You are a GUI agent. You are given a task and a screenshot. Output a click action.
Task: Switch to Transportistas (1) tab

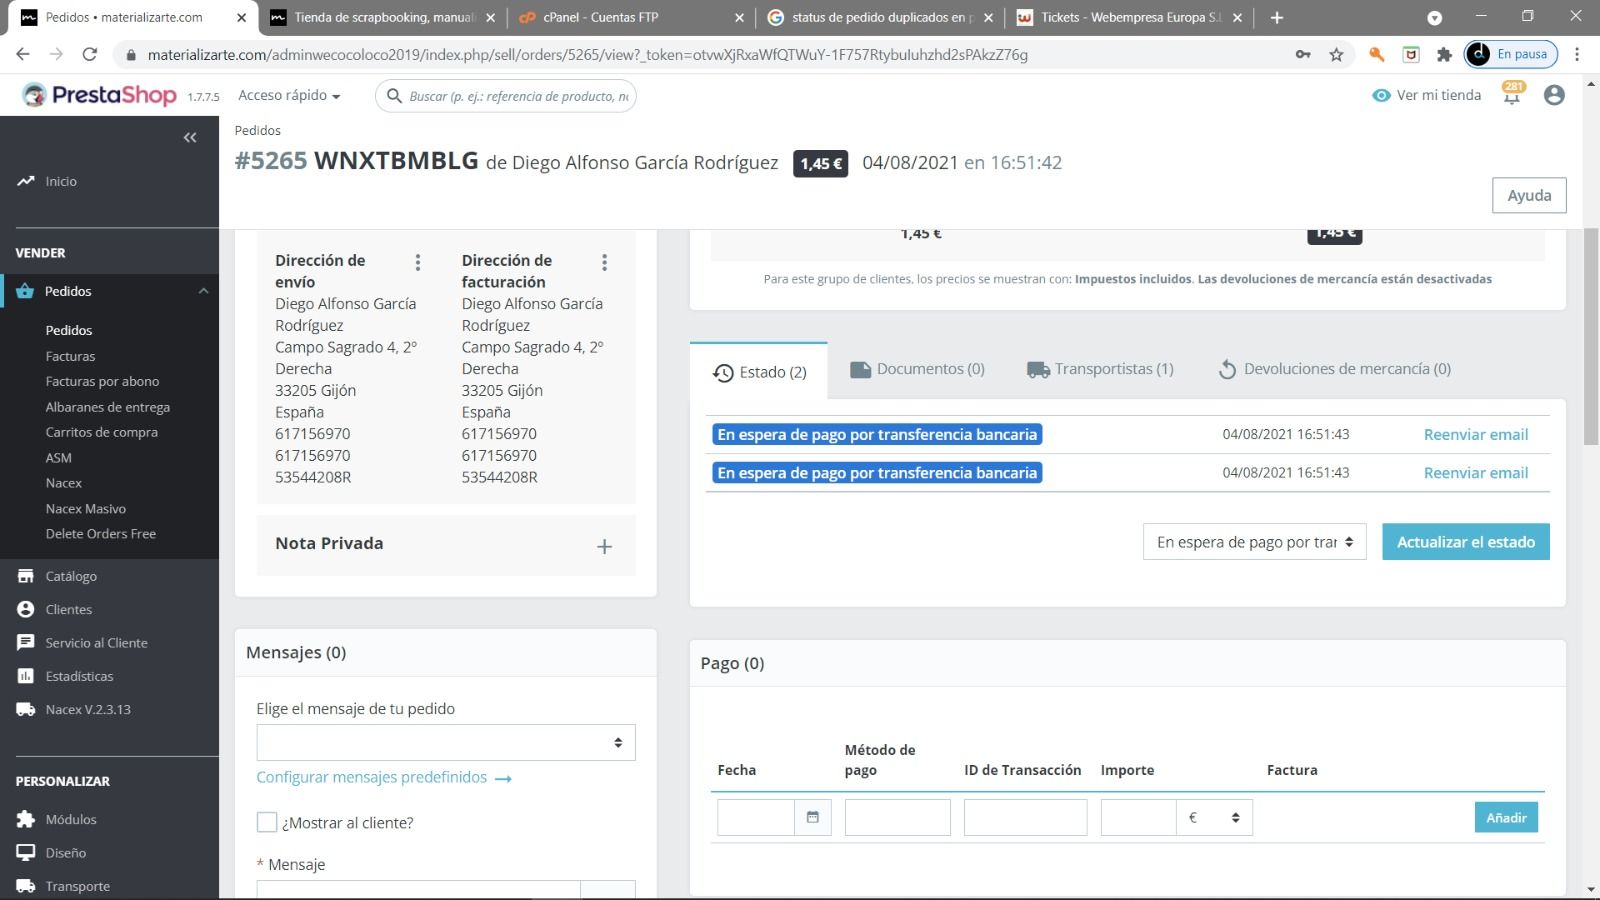click(1100, 369)
